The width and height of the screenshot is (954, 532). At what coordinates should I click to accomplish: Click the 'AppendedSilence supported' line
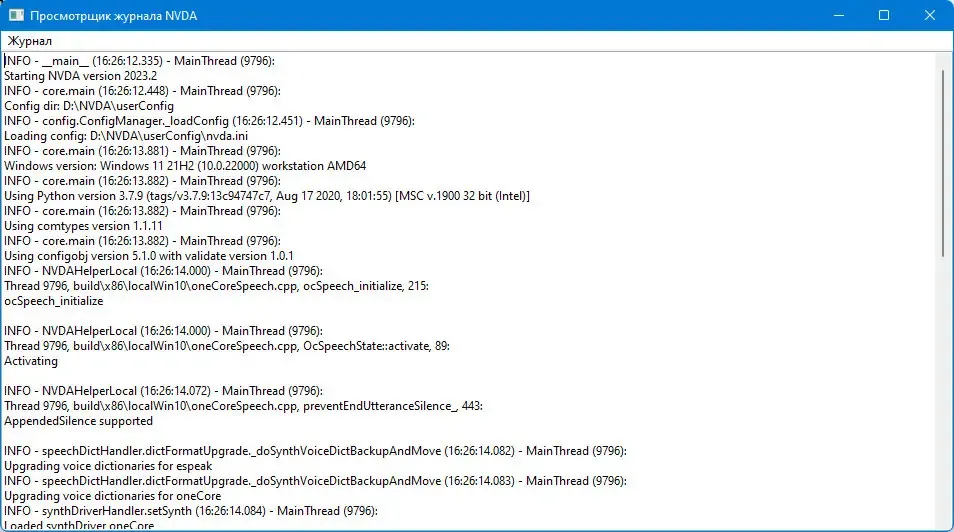coord(78,421)
